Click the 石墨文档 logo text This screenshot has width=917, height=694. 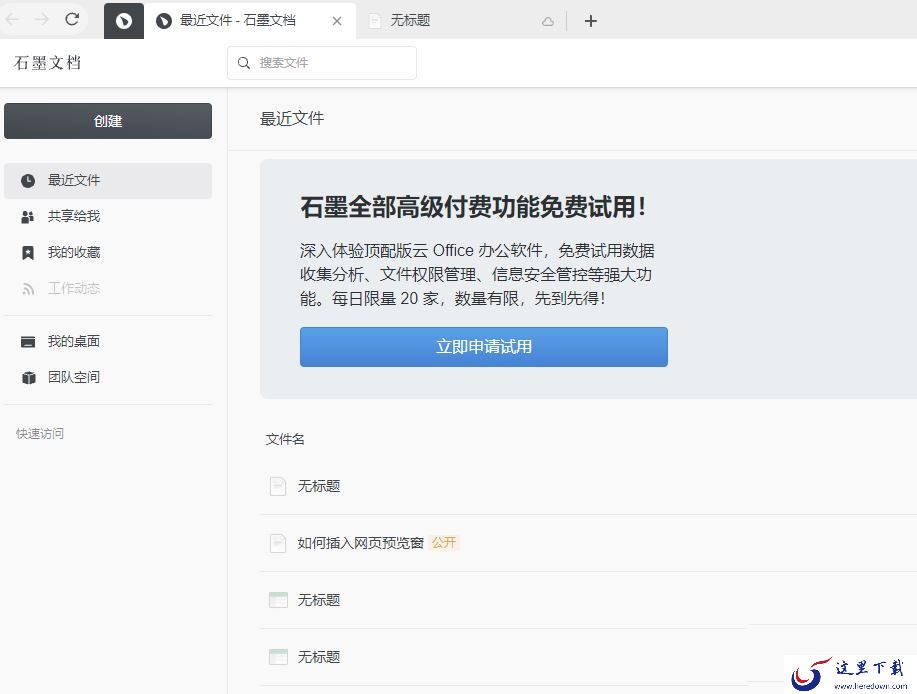pyautogui.click(x=47, y=63)
